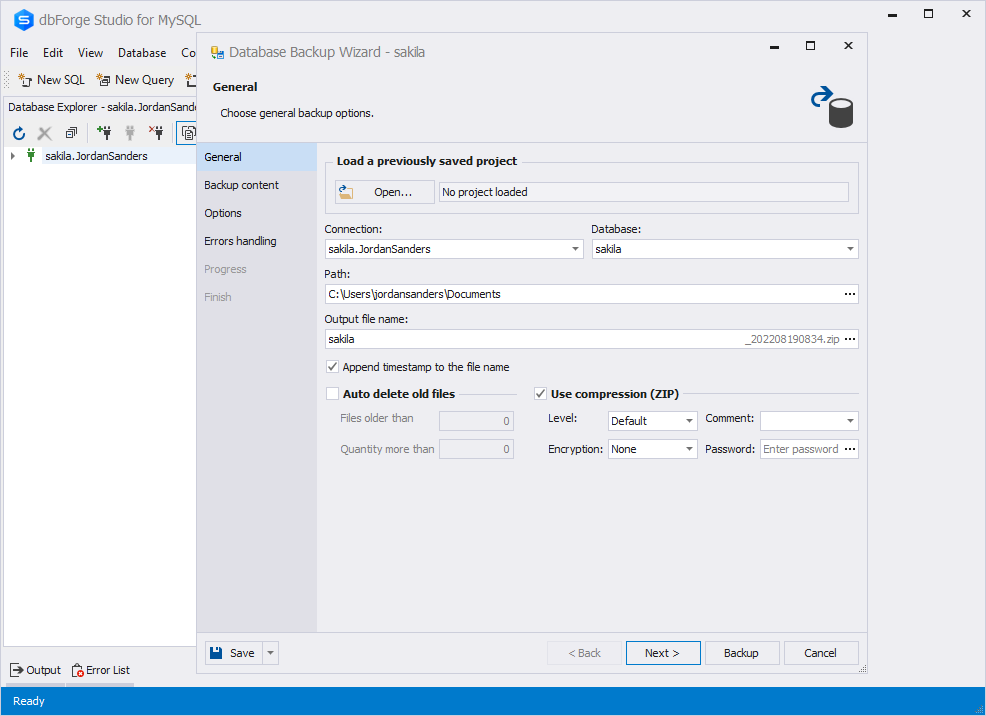
Task: Click Open... to load a saved project
Action: coord(385,192)
